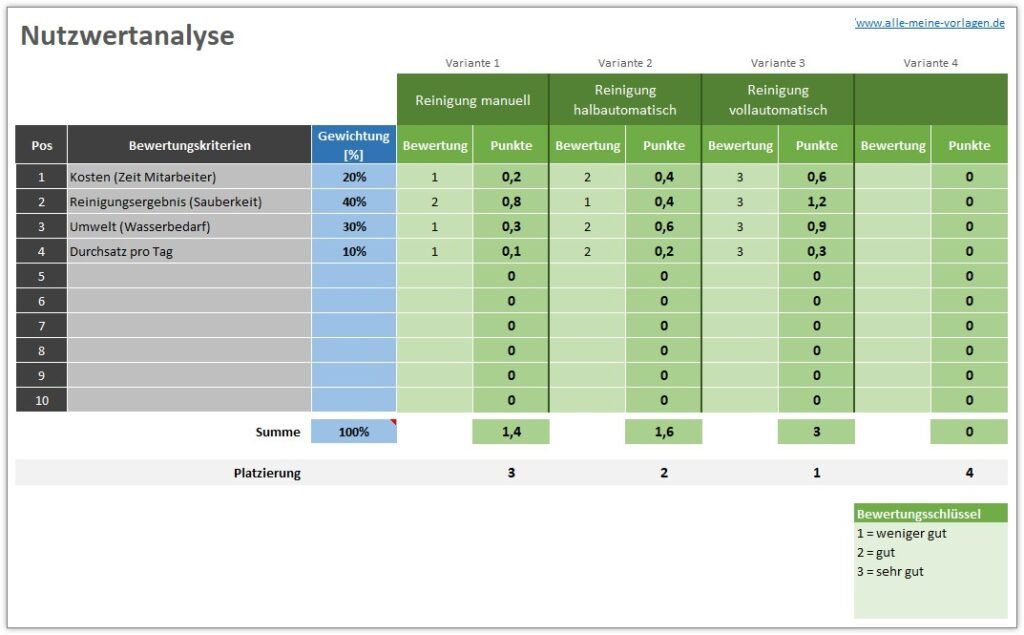
Task: Select the 'Durchsatz pro Tag' criterion cell
Action: (x=189, y=252)
